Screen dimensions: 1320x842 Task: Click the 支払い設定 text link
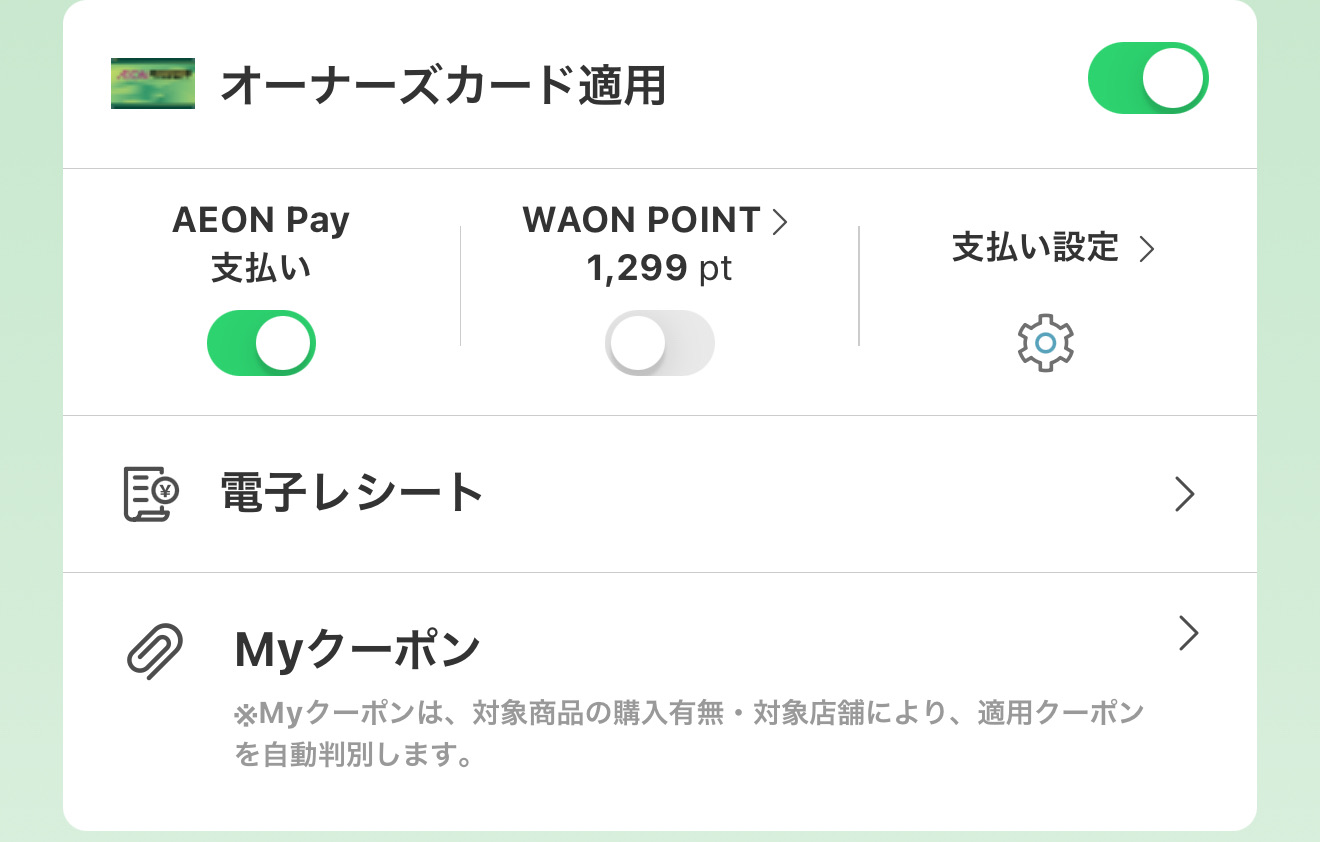(x=1035, y=248)
